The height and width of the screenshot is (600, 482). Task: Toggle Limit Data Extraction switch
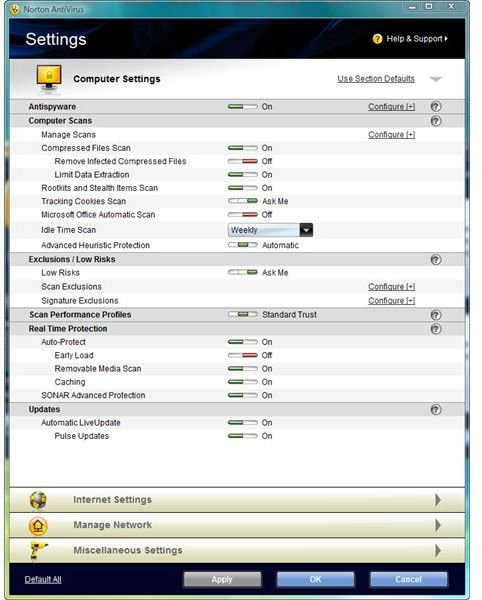(x=243, y=175)
